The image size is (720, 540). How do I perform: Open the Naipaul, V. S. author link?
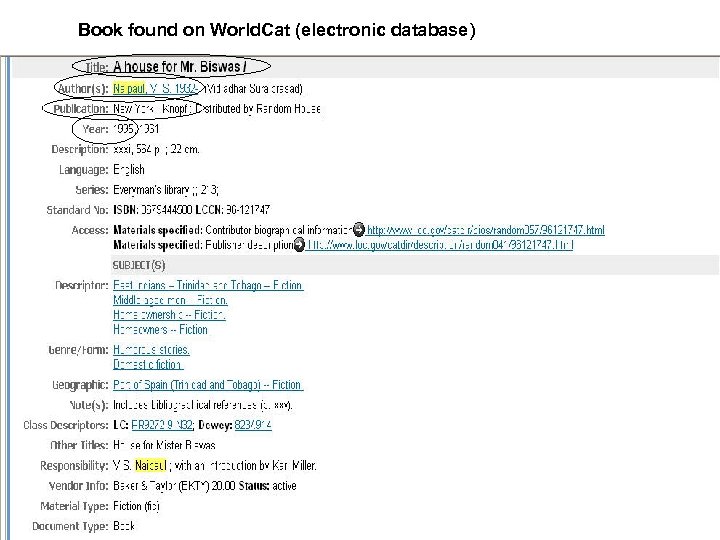pos(154,88)
